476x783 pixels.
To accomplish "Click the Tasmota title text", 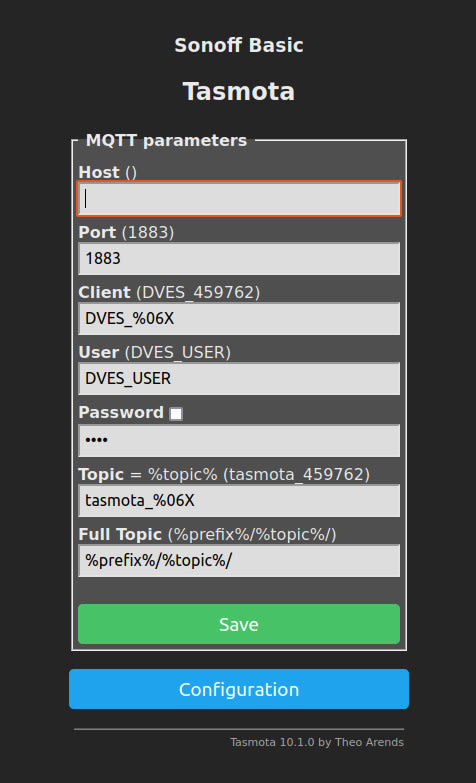I will click(x=239, y=91).
